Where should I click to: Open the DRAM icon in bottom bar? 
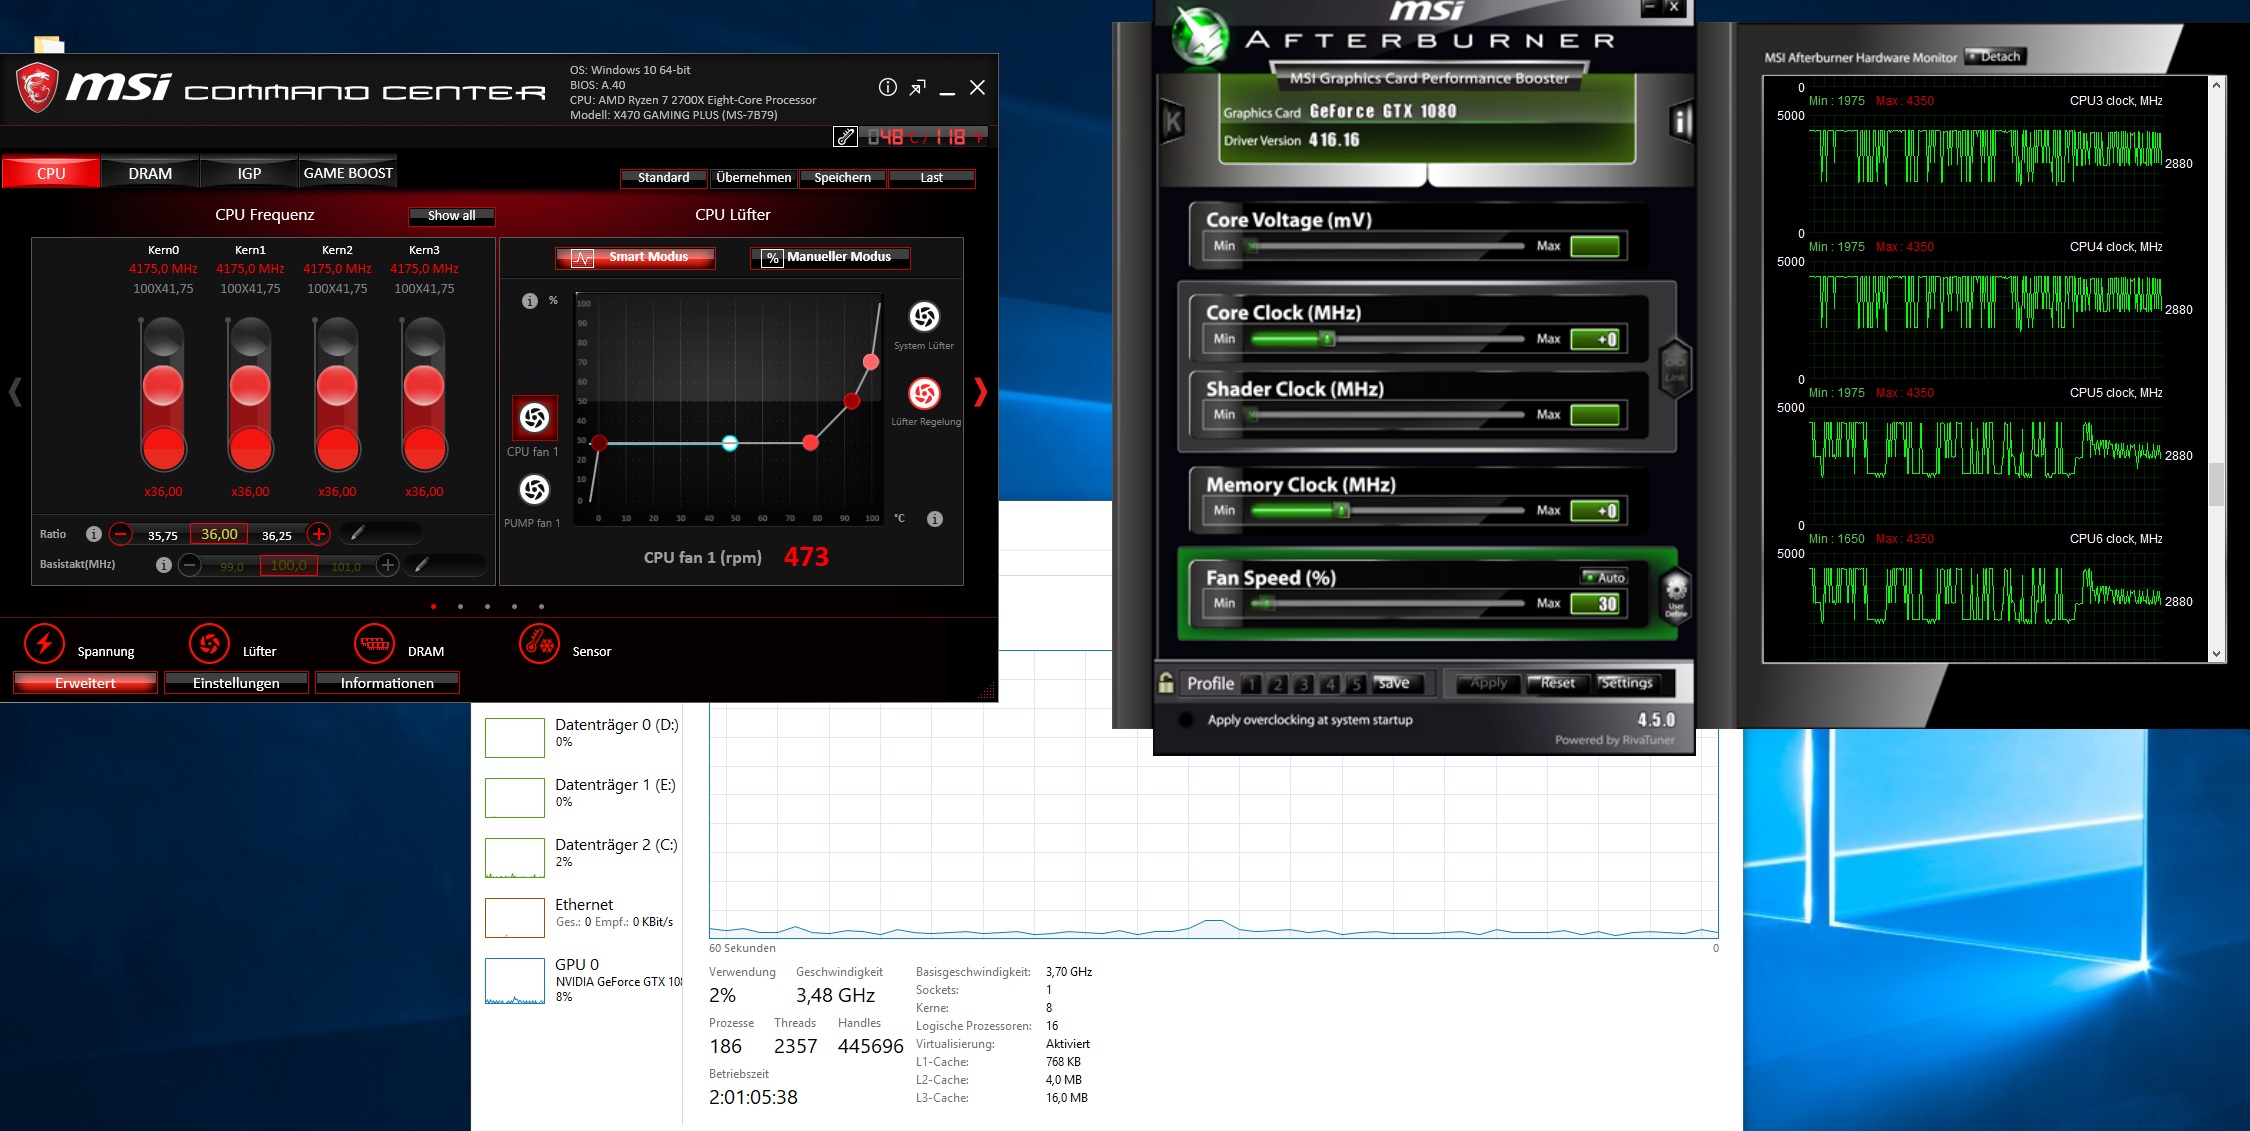pyautogui.click(x=375, y=644)
